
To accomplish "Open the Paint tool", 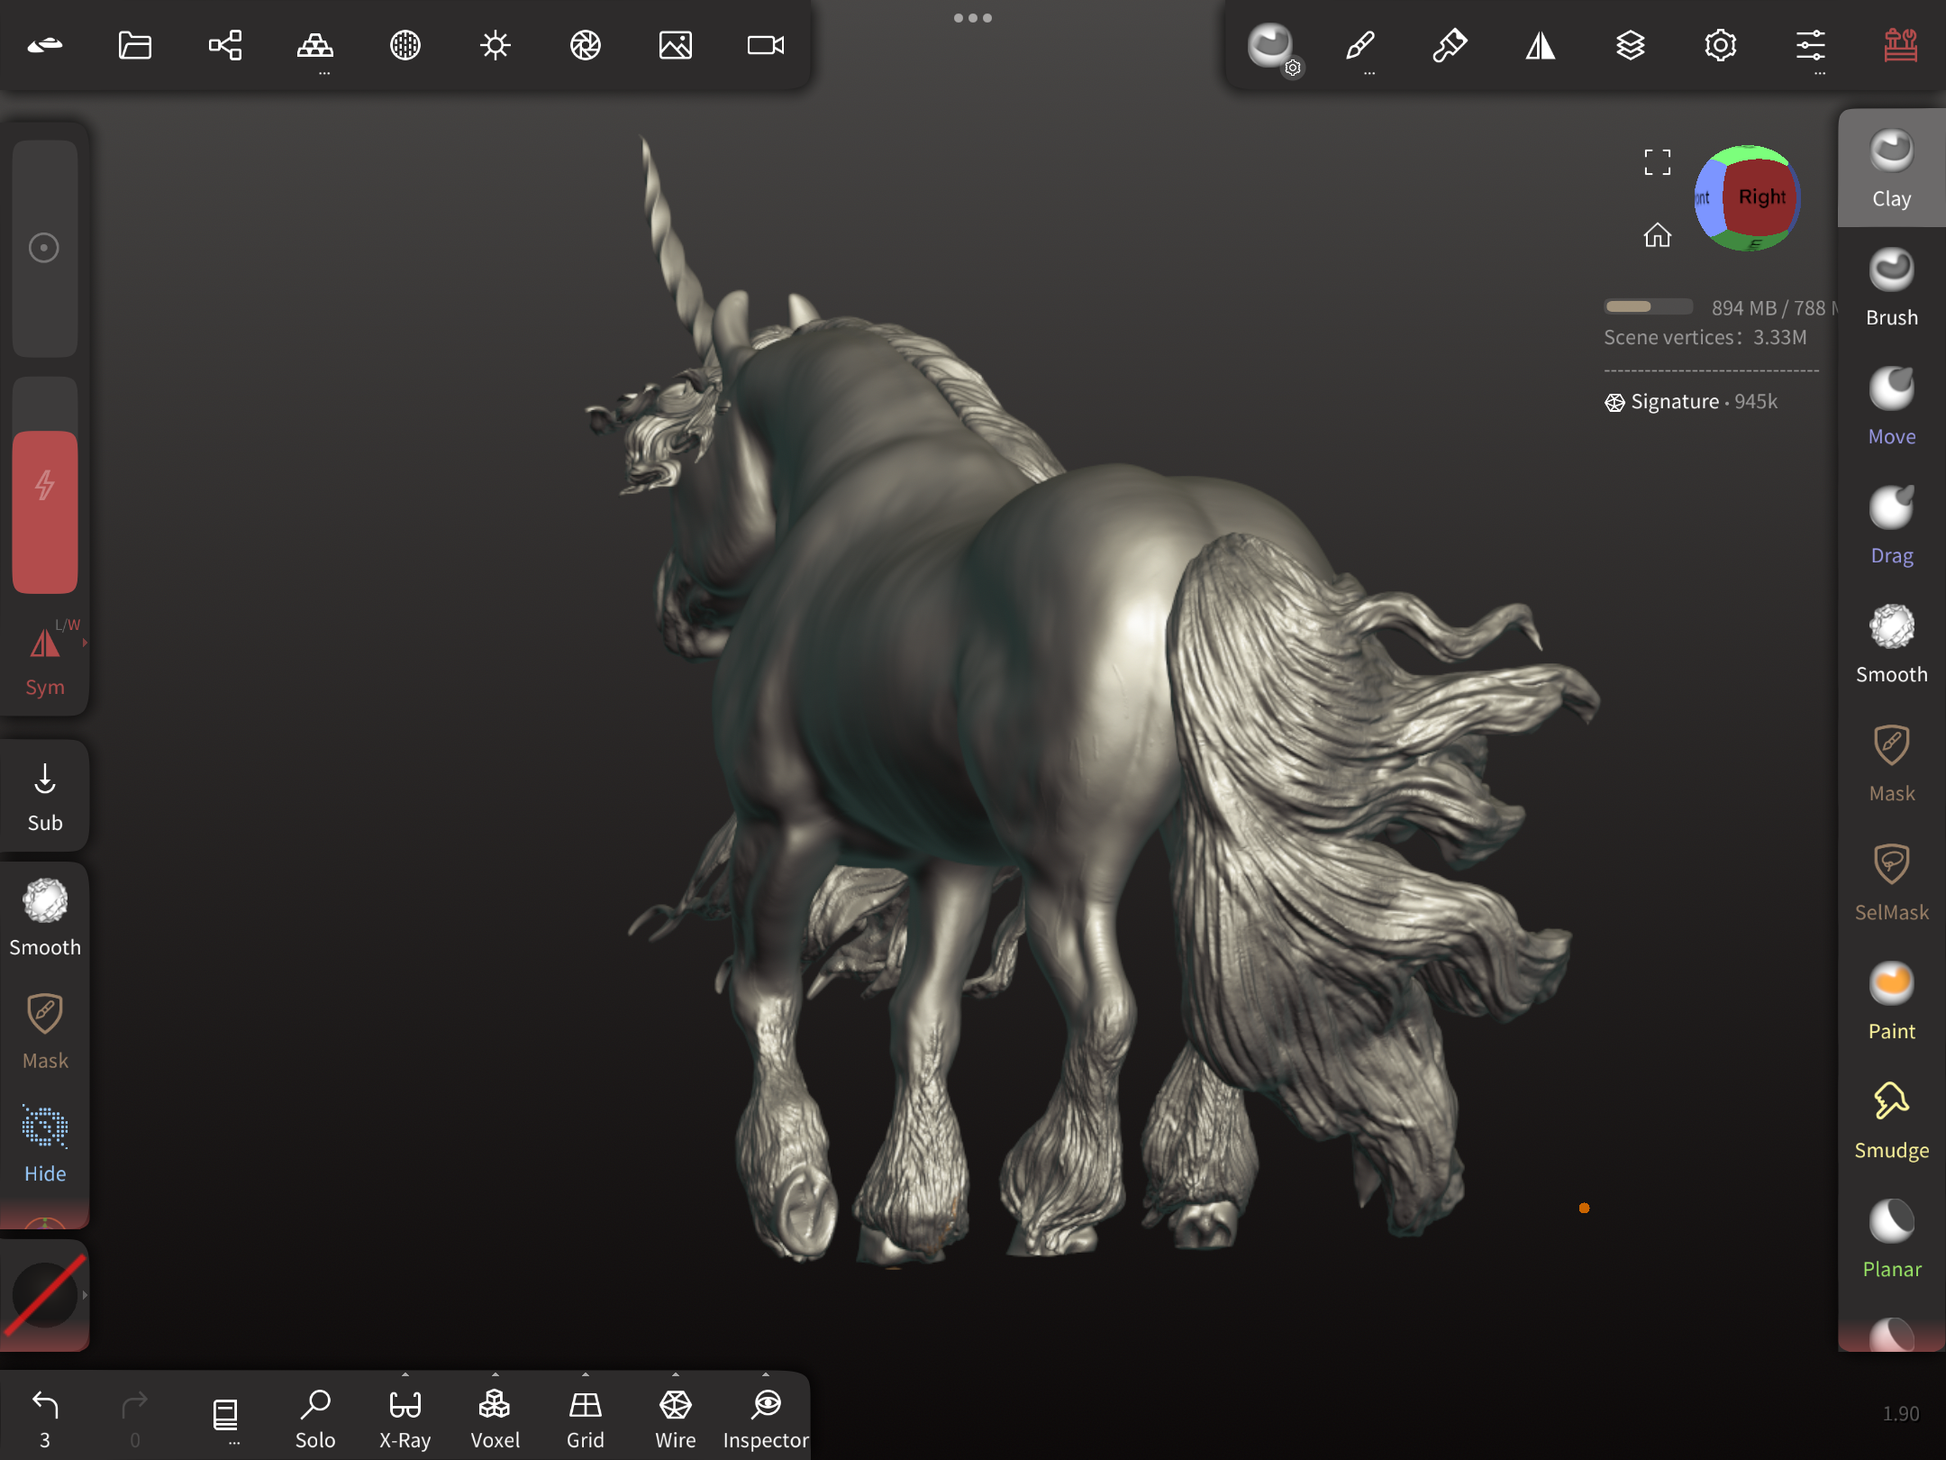I will tap(1891, 1001).
